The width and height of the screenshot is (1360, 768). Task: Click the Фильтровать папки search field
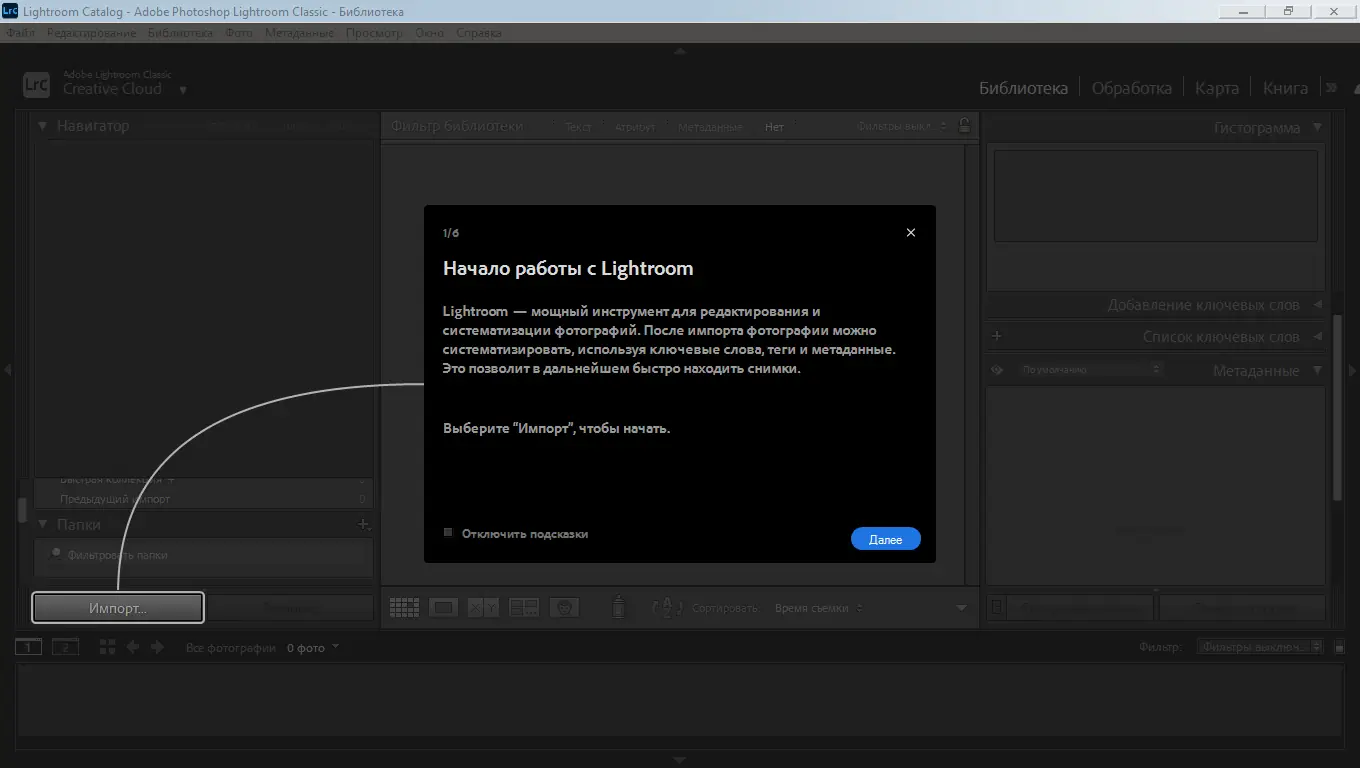(204, 555)
